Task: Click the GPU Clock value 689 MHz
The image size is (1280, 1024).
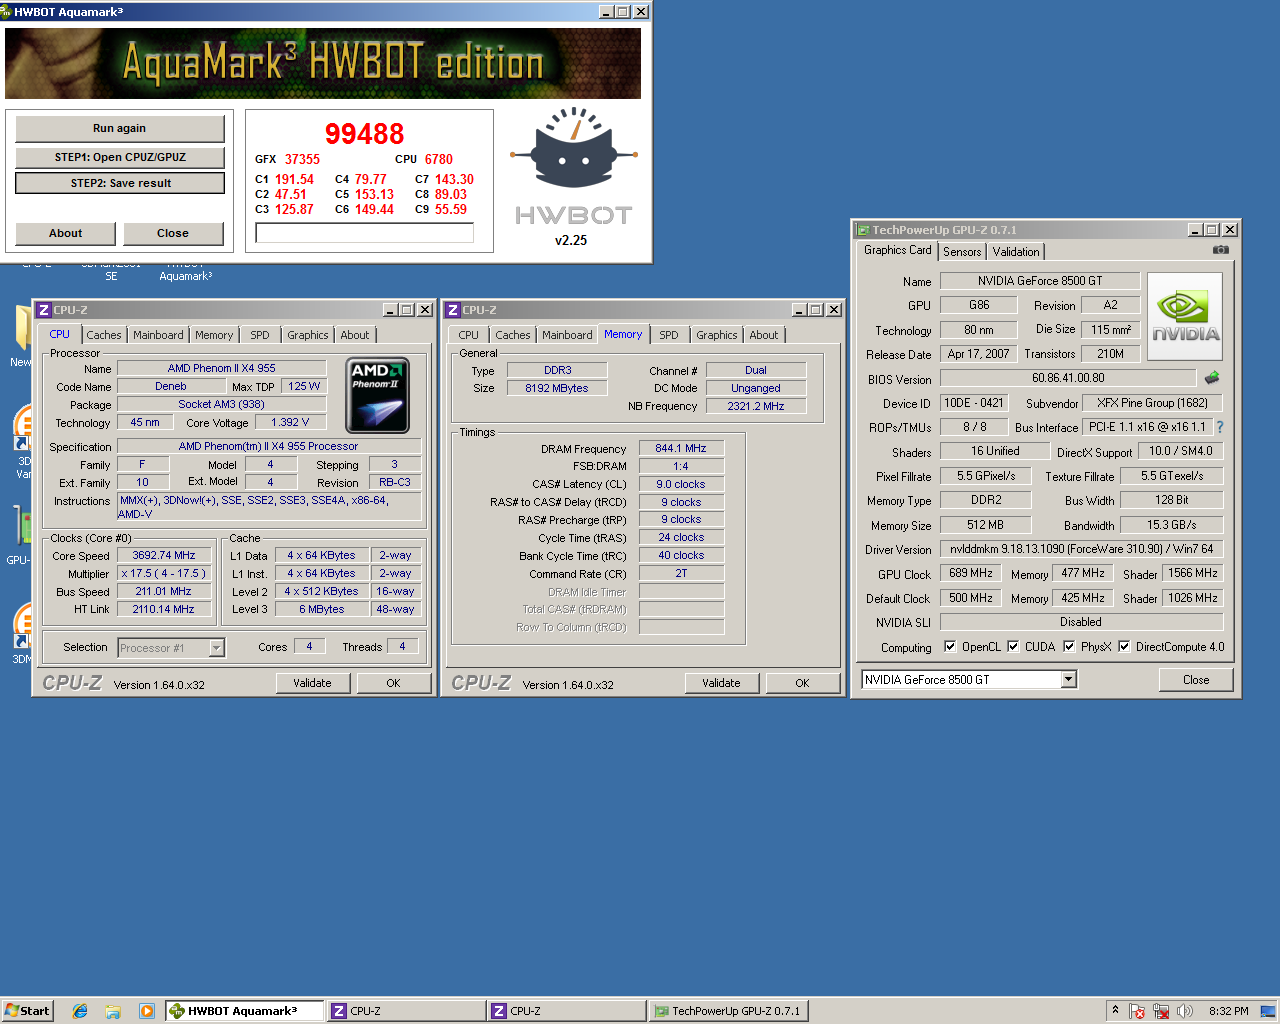Action: 971,573
